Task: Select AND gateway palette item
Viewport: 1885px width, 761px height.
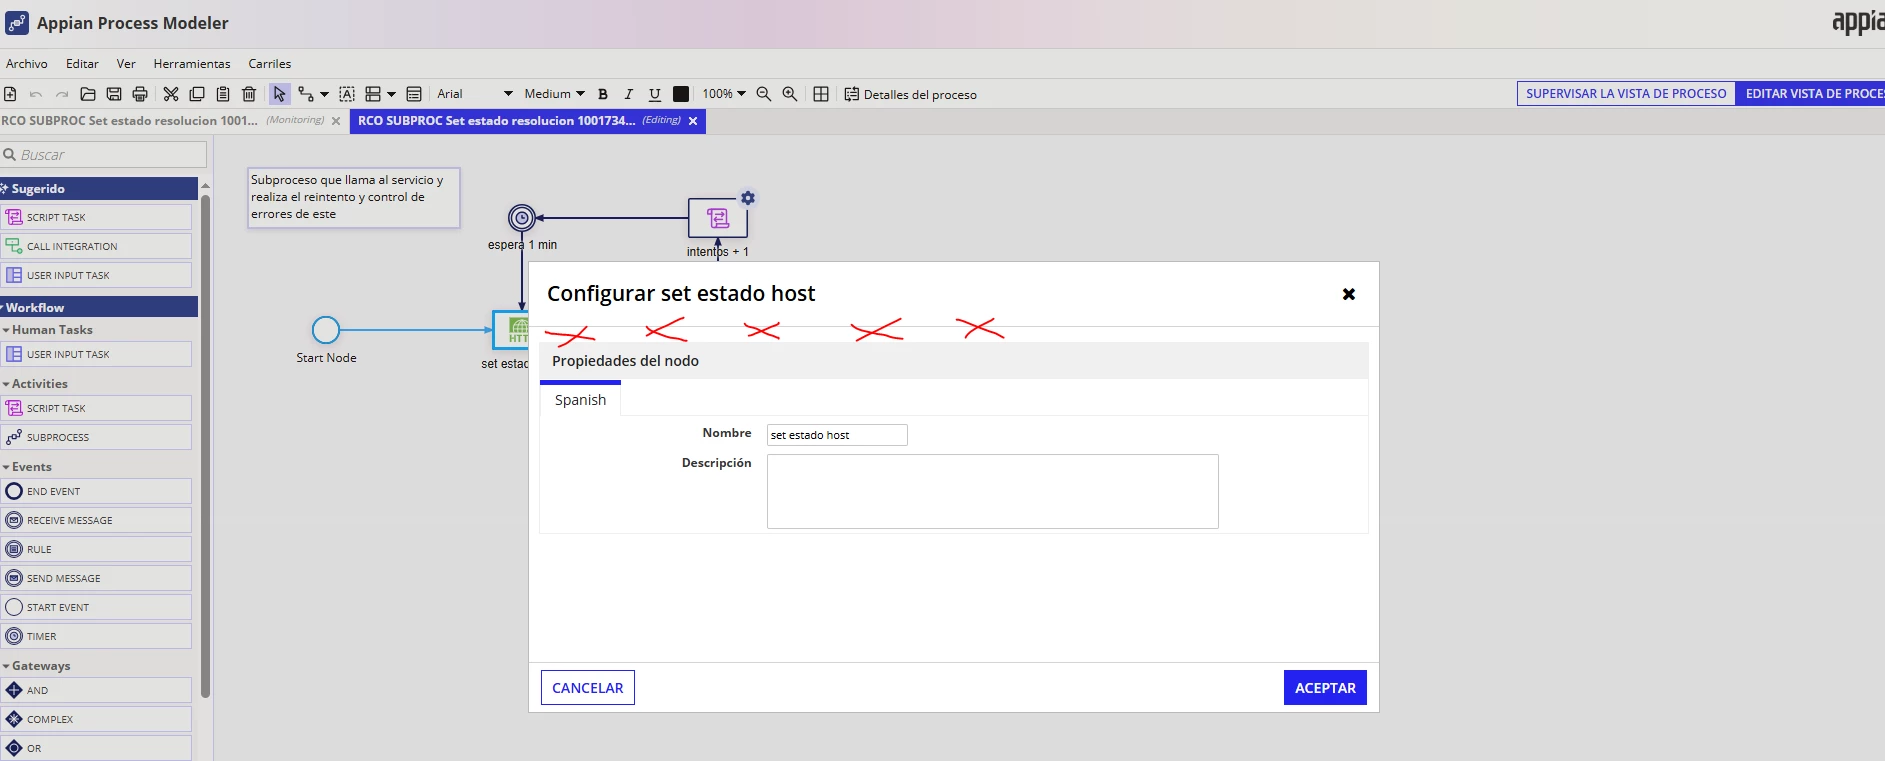Action: 96,690
